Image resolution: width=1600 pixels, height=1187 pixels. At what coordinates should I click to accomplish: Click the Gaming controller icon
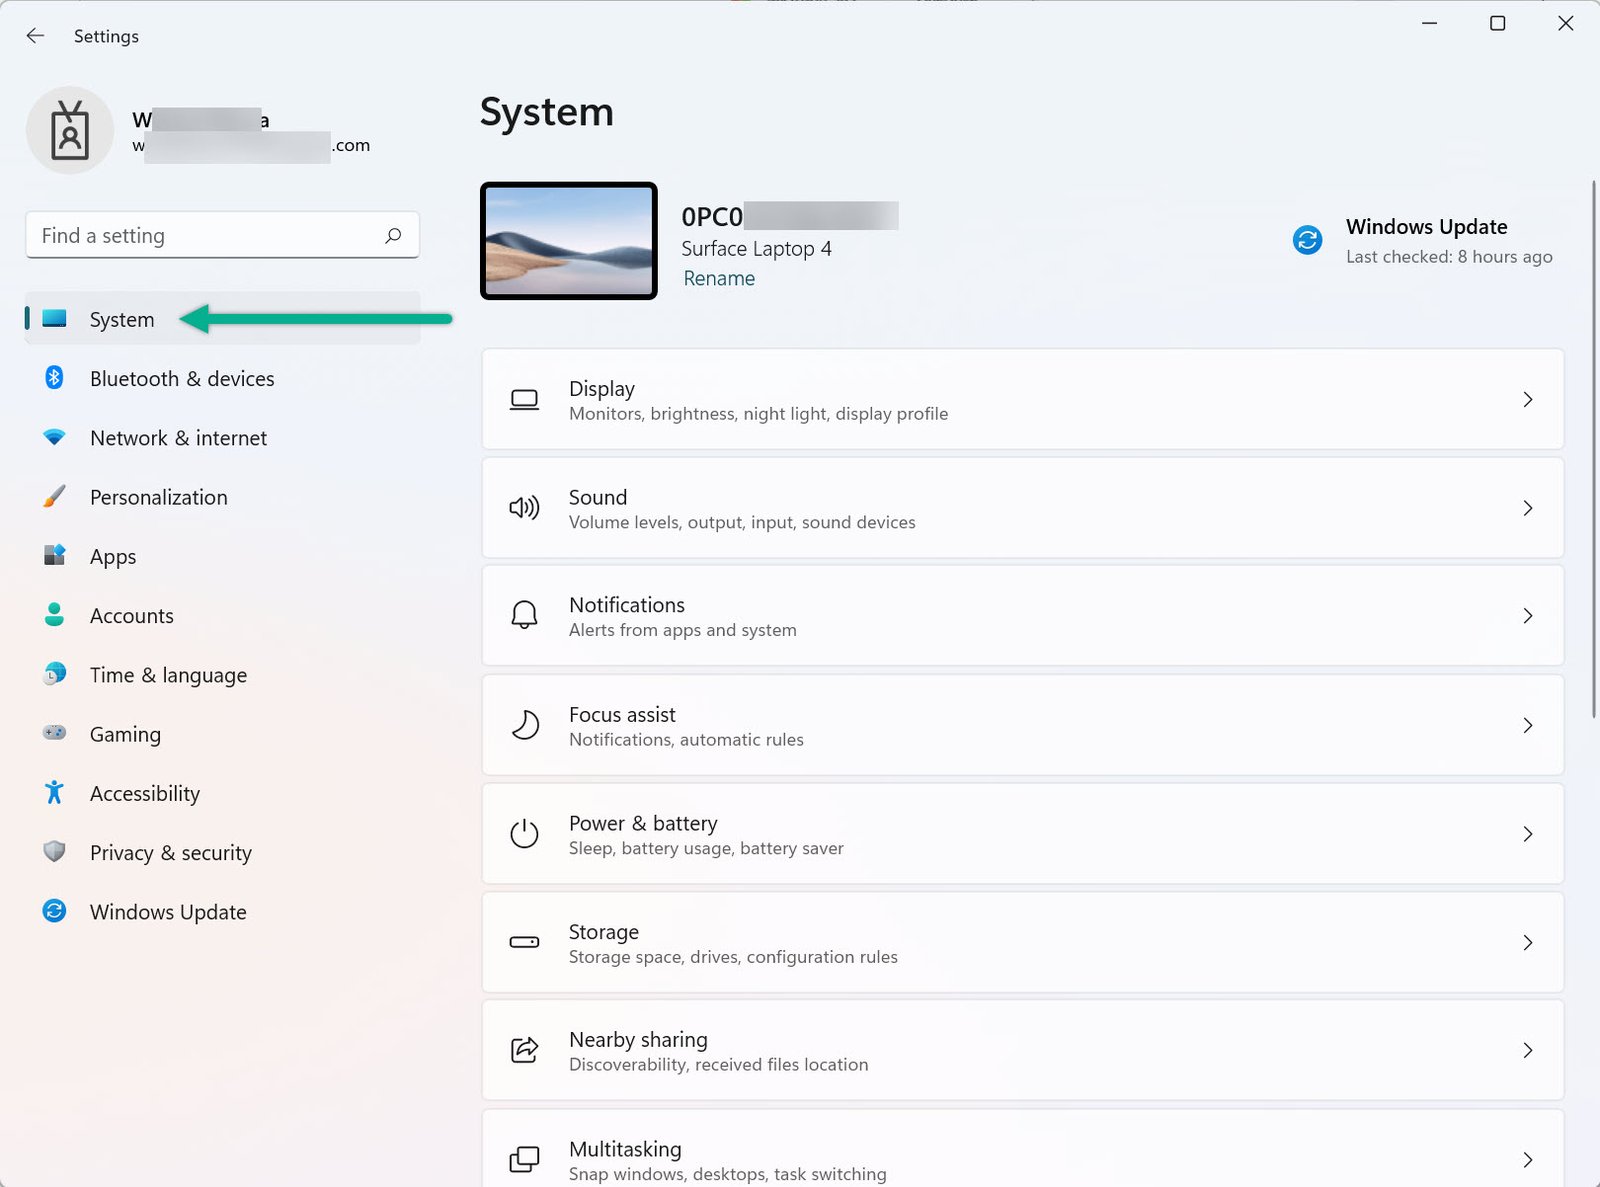54,733
